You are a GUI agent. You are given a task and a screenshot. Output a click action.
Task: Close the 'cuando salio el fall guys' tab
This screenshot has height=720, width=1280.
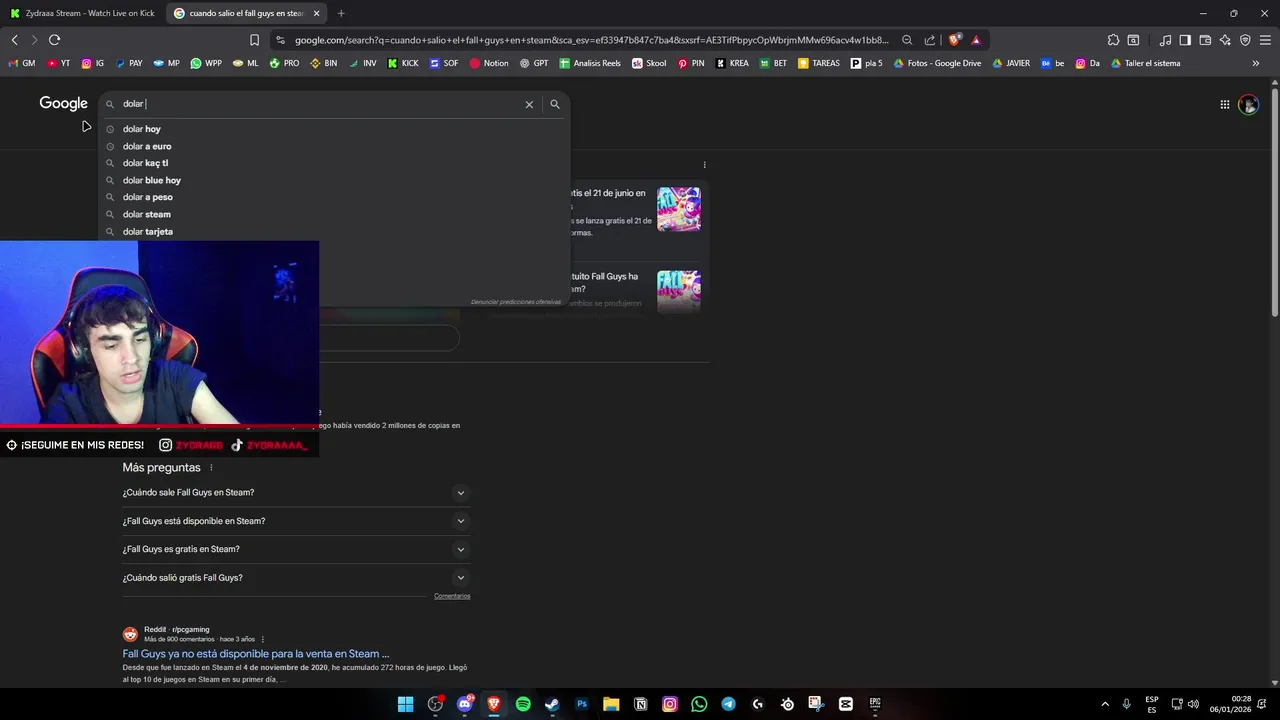click(316, 13)
